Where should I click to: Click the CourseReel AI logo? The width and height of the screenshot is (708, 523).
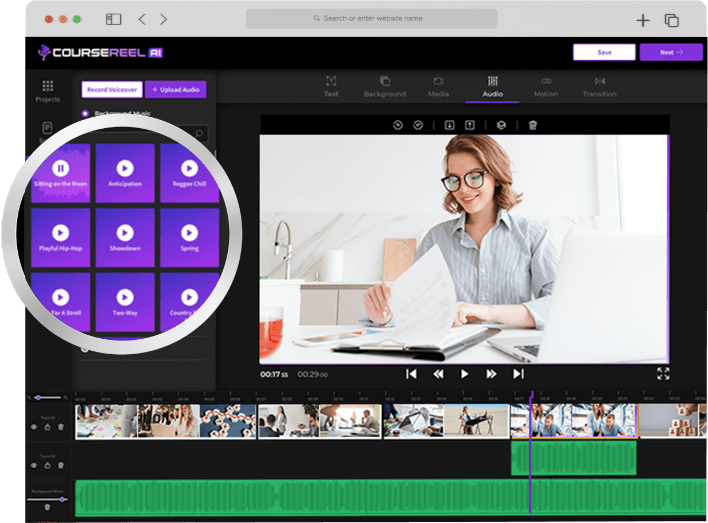pos(100,52)
